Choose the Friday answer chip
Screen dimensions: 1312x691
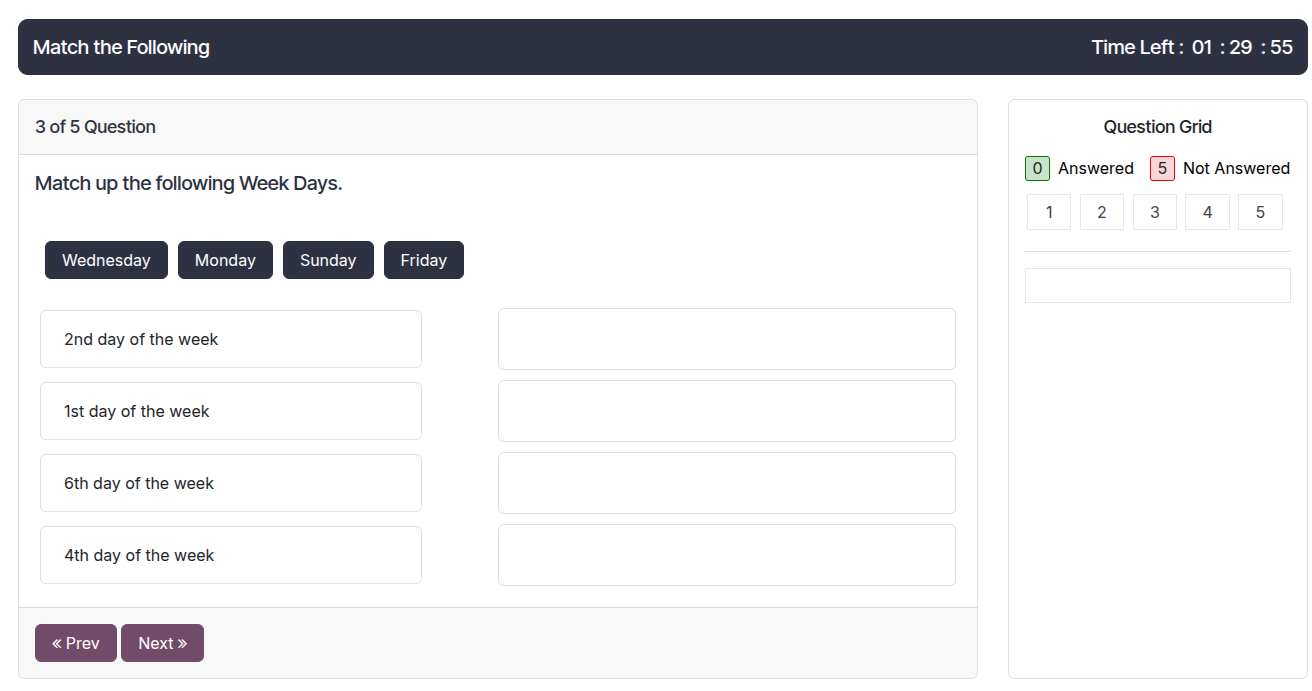tap(423, 260)
